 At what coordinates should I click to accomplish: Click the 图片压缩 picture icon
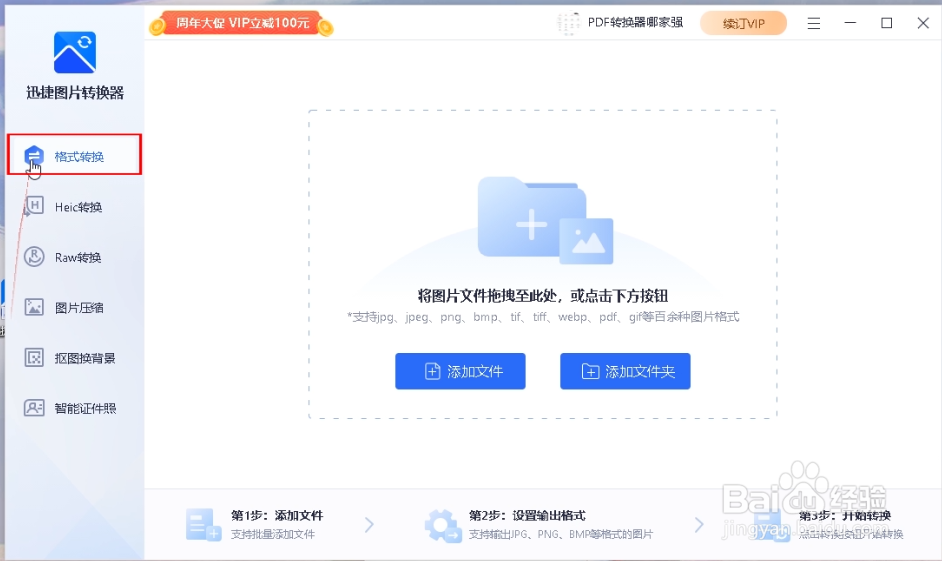pos(34,307)
